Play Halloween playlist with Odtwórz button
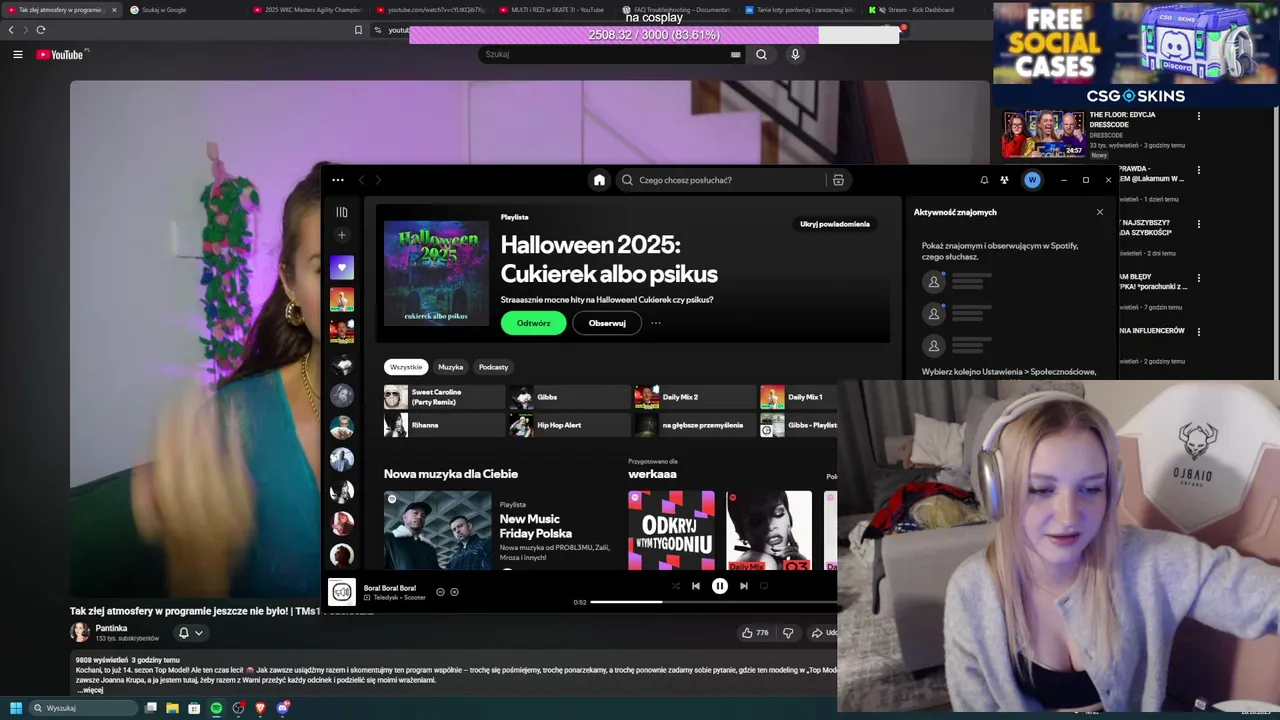1280x720 pixels. [x=533, y=323]
